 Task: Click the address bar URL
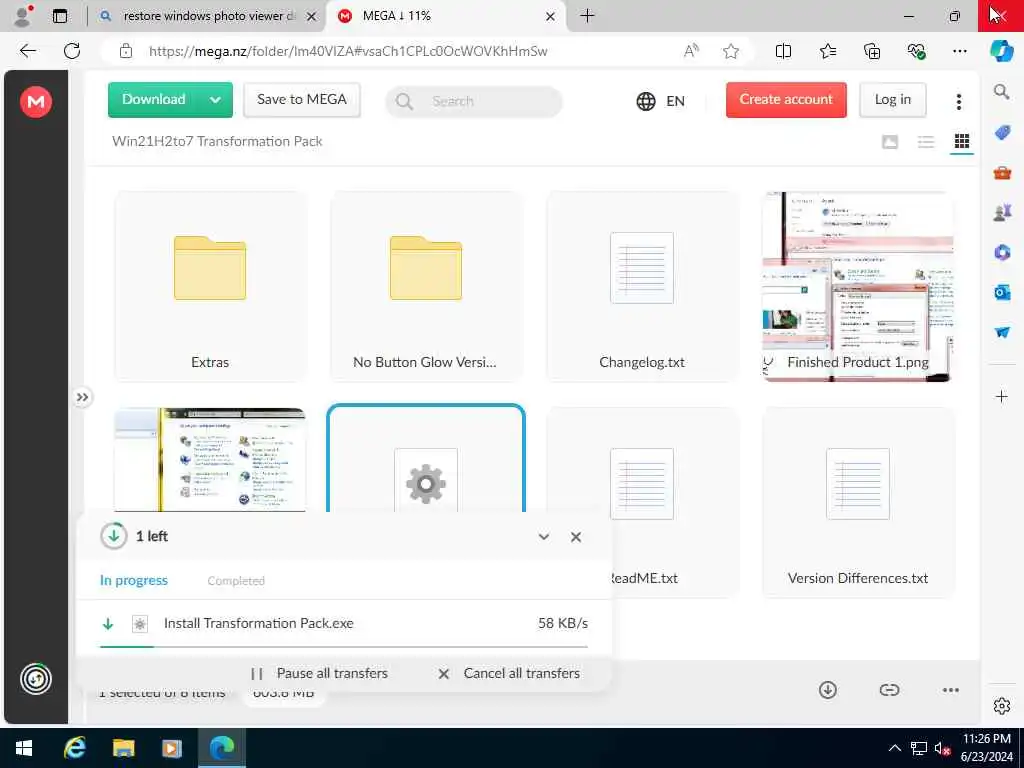(348, 52)
